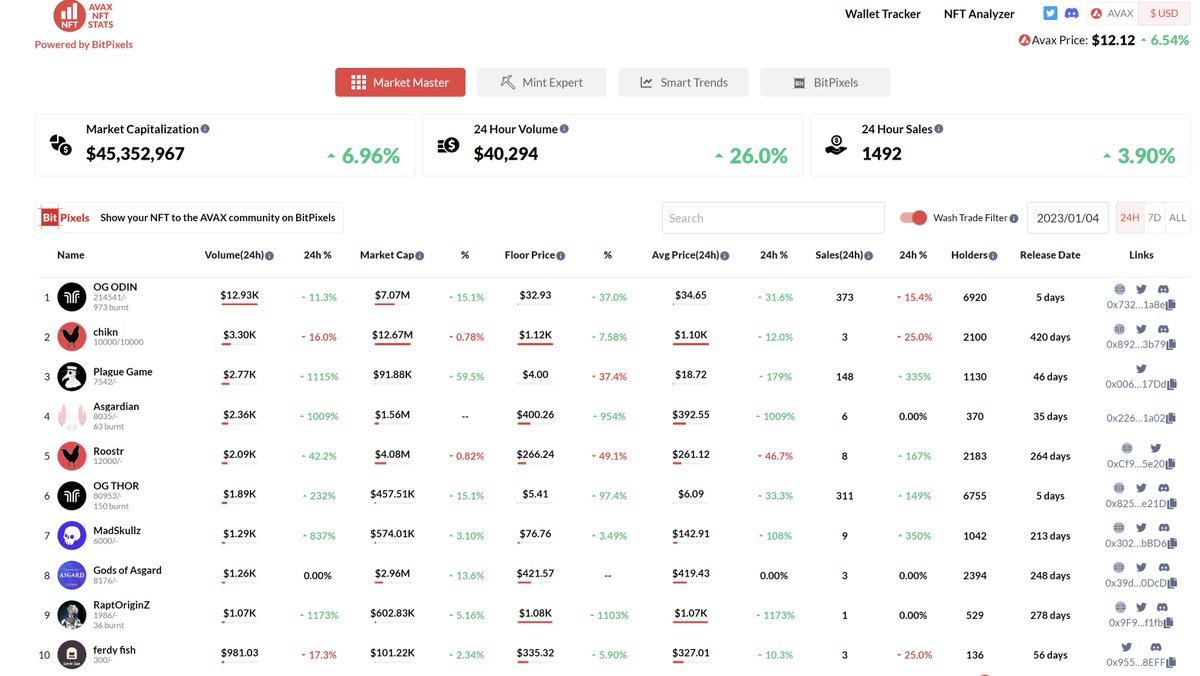Viewport: 1200px width, 676px height.
Task: Click the $45,352,967 market cap value
Action: pos(135,154)
